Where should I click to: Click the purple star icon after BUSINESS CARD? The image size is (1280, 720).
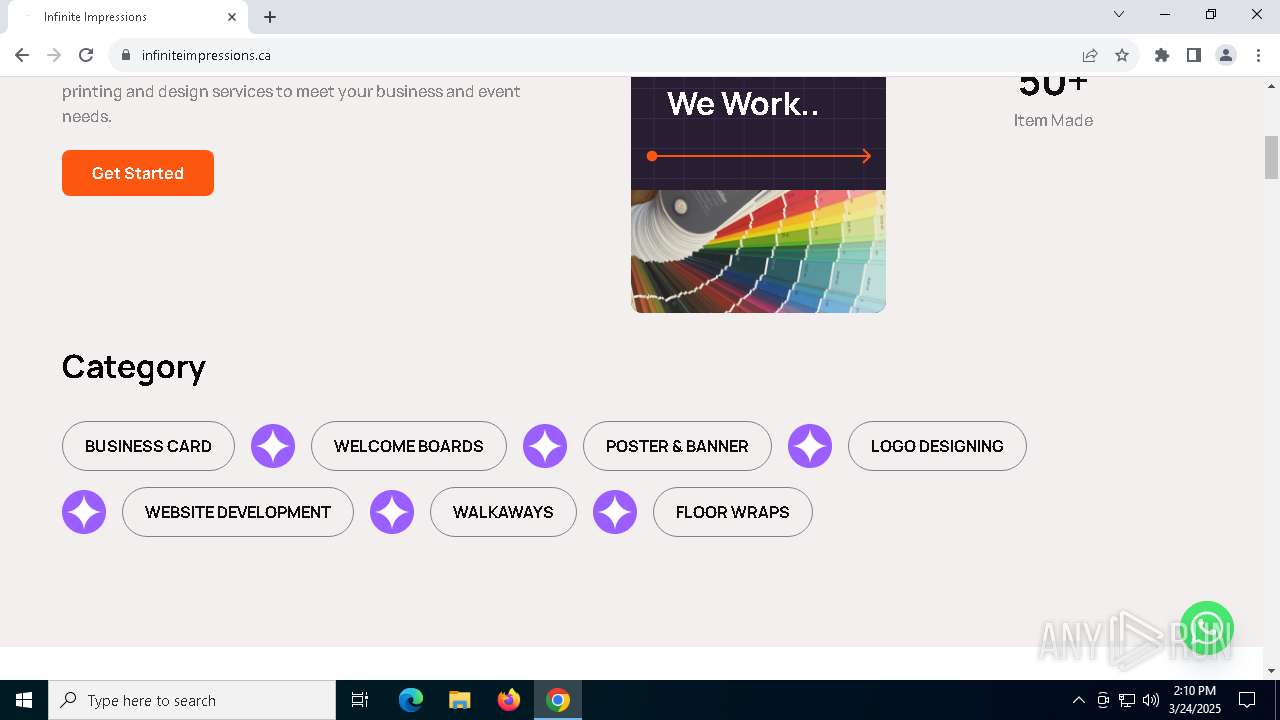(x=273, y=446)
